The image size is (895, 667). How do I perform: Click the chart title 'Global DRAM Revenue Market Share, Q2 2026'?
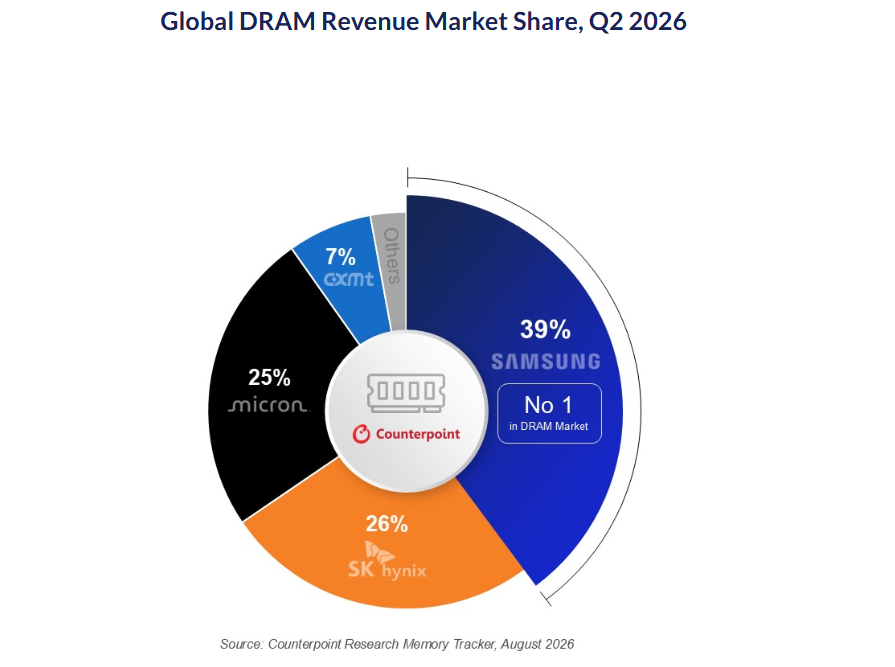pyautogui.click(x=423, y=22)
